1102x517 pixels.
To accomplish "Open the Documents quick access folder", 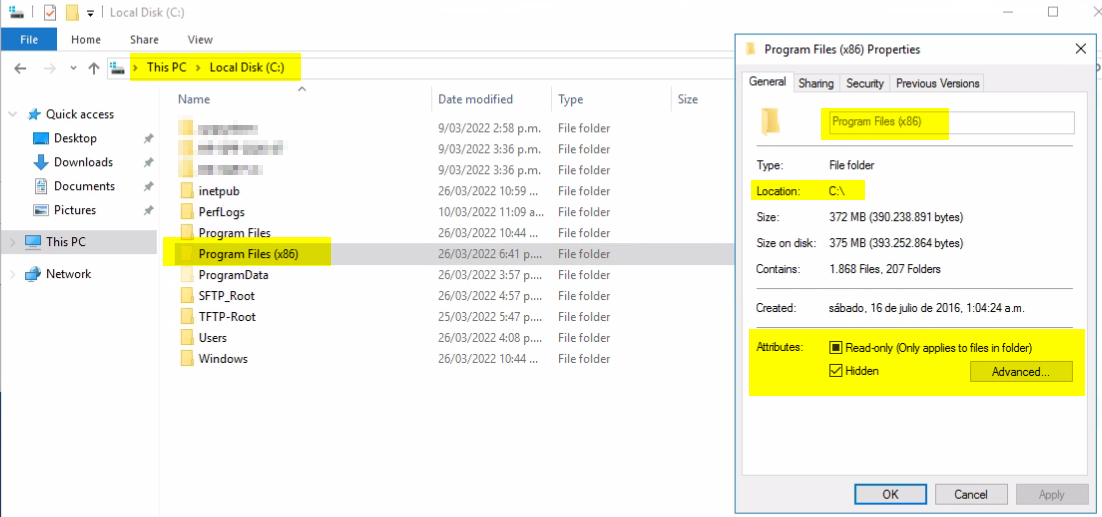I will pyautogui.click(x=84, y=186).
